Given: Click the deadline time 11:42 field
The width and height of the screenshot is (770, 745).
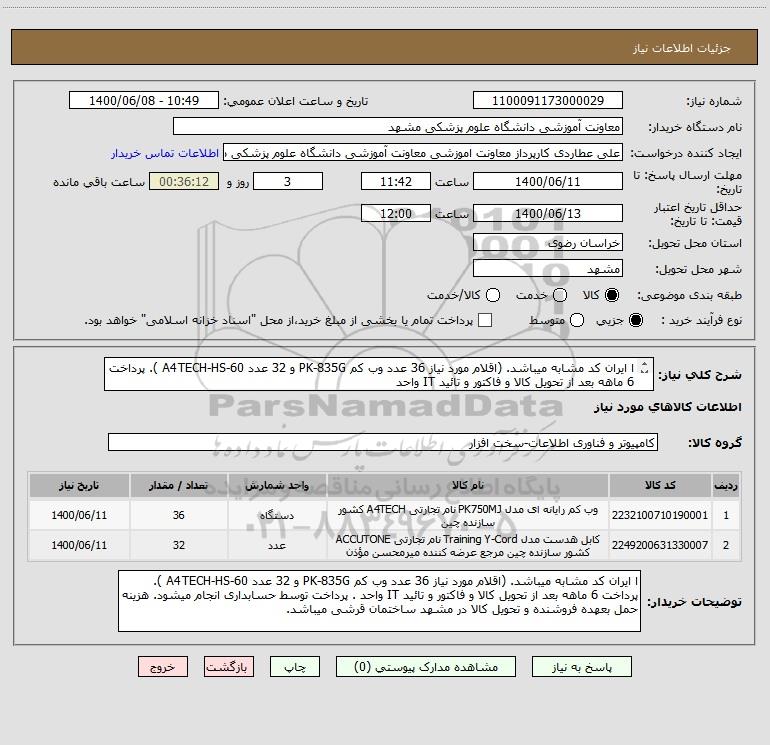Looking at the screenshot, I should 396,182.
